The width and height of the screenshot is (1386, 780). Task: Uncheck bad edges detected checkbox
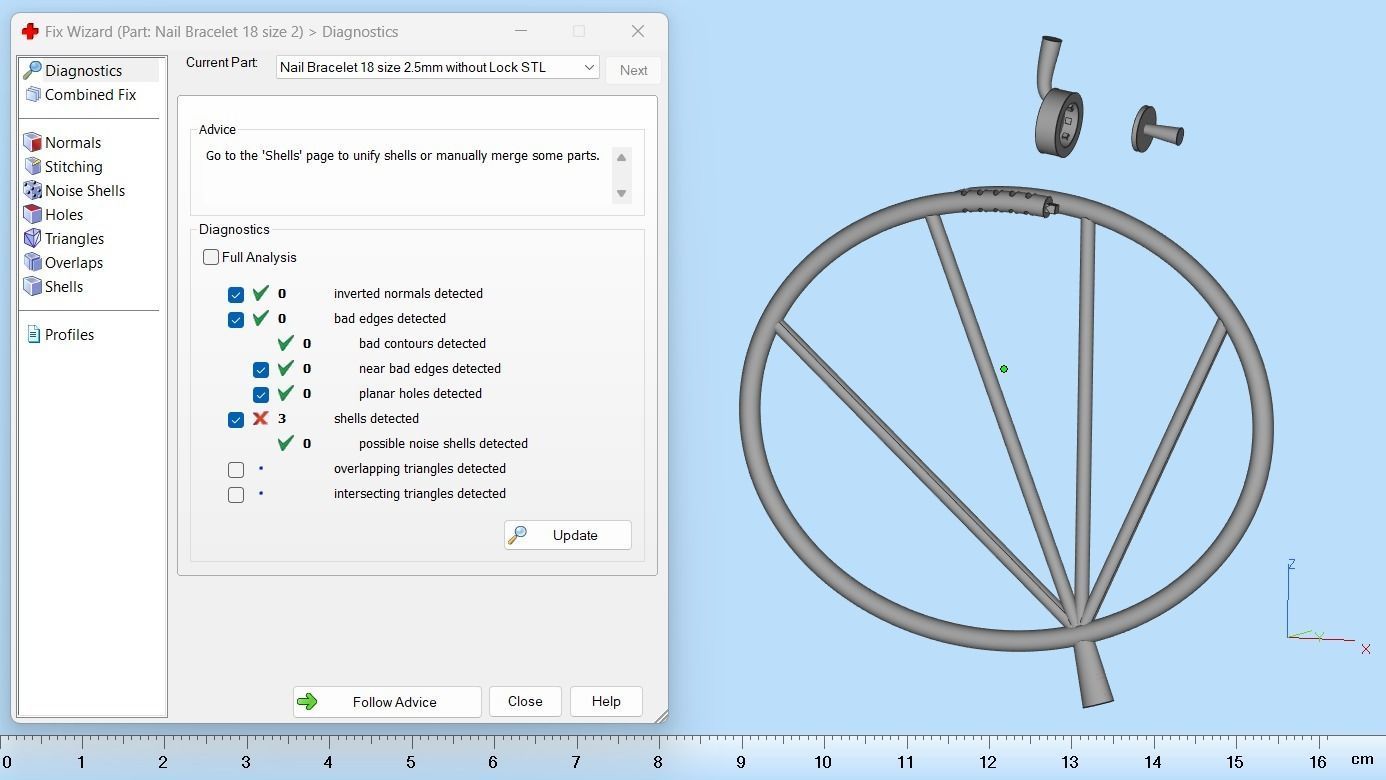(236, 319)
